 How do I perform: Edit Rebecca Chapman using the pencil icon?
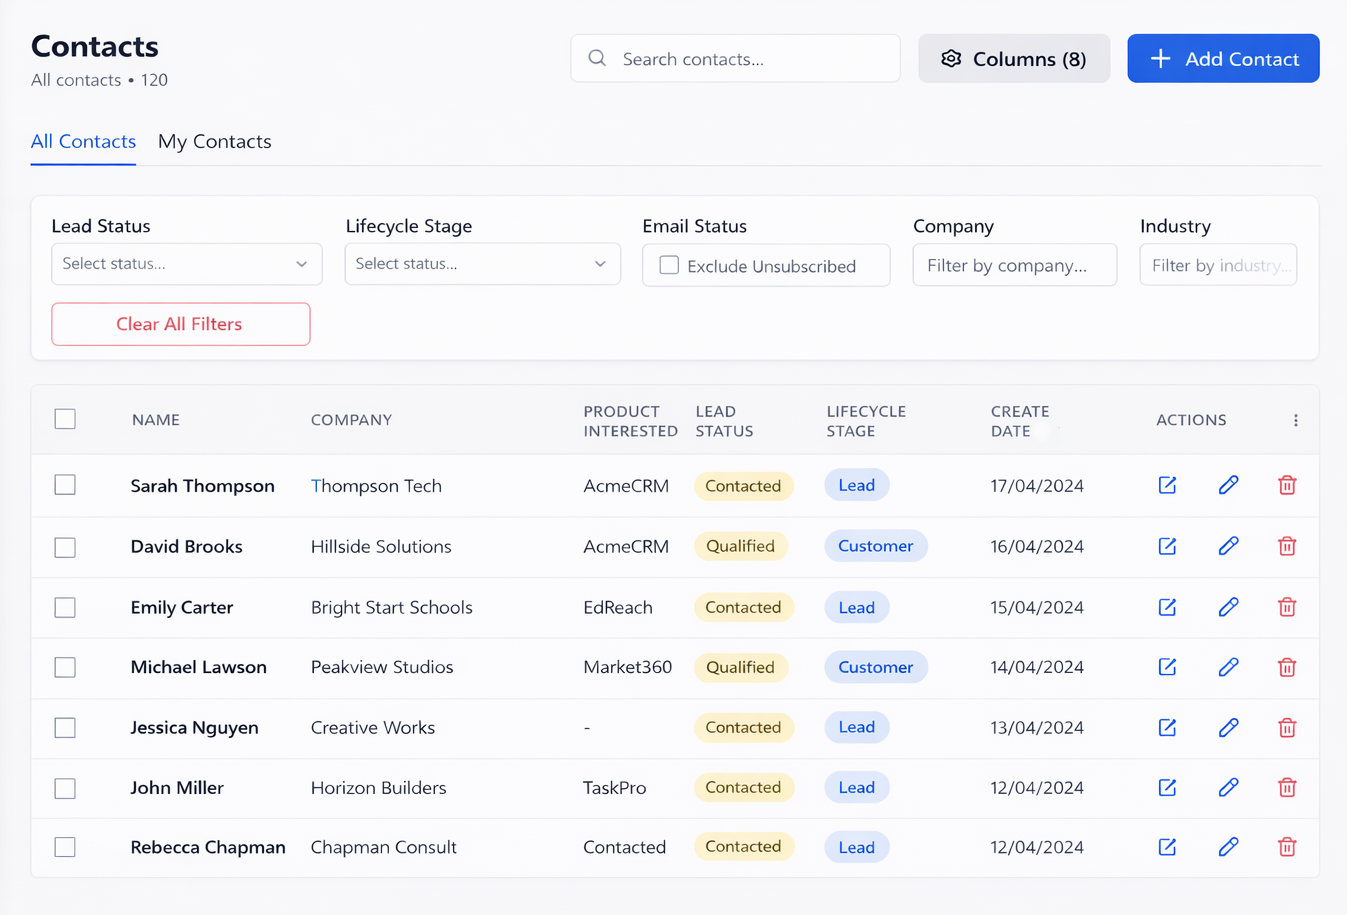pyautogui.click(x=1228, y=846)
